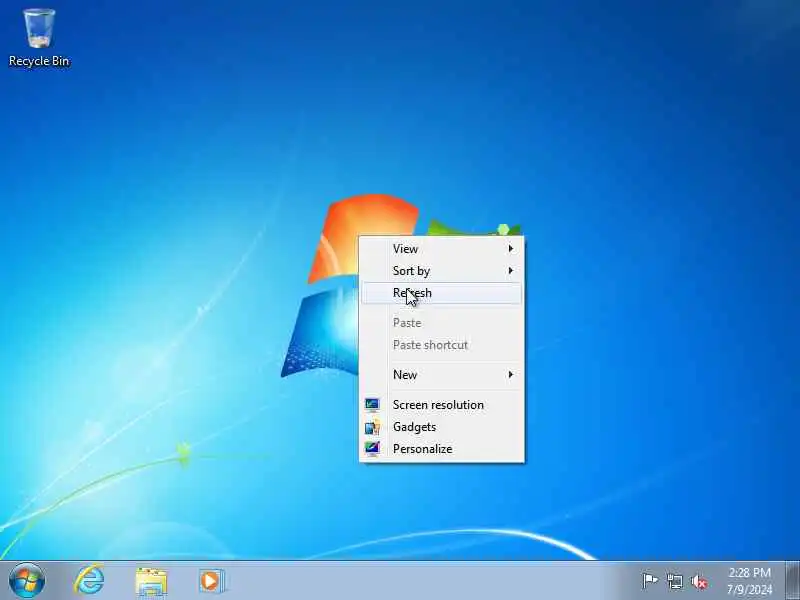The image size is (800, 600).
Task: Launch Windows Media Player from taskbar
Action: pyautogui.click(x=211, y=581)
